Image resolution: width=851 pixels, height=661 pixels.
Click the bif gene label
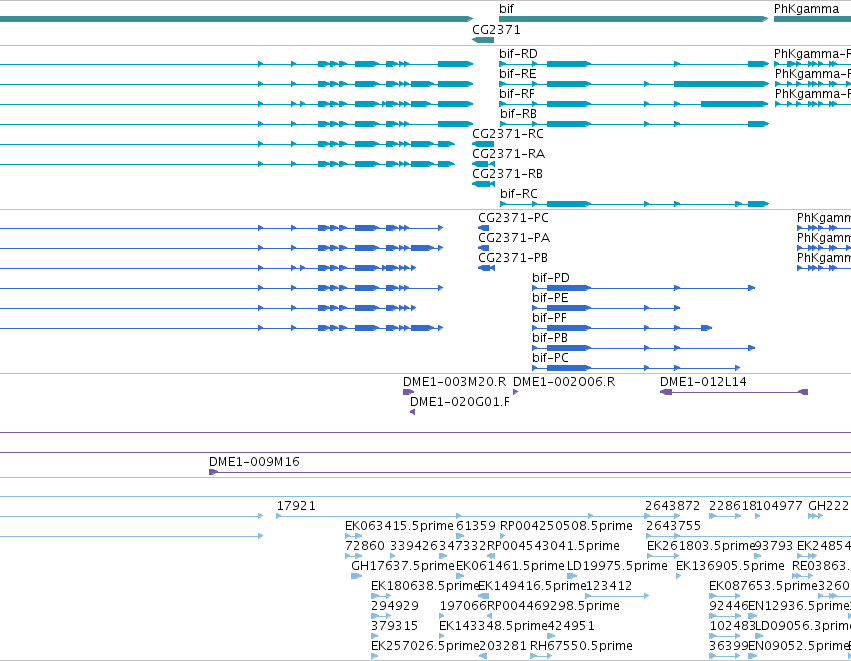(506, 9)
